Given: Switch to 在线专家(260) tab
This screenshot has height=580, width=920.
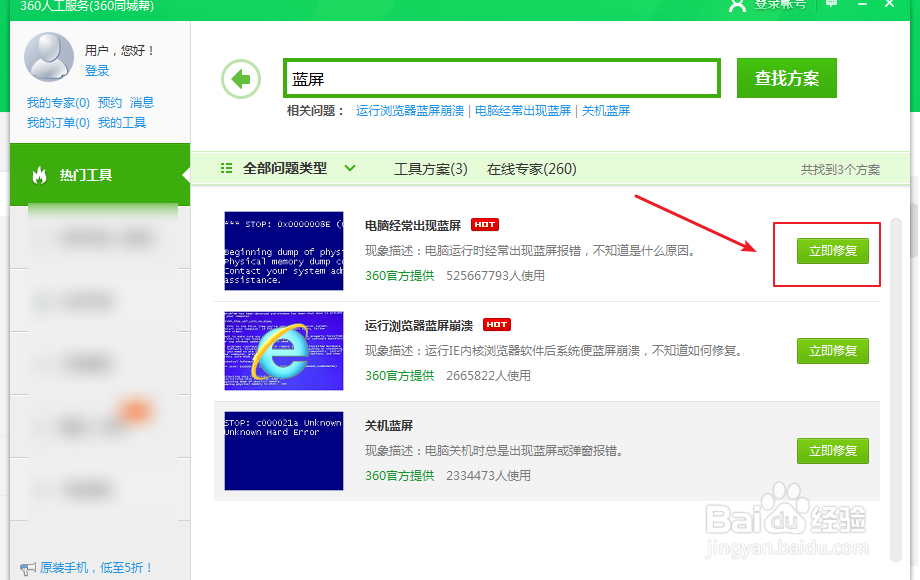Looking at the screenshot, I should pos(532,169).
